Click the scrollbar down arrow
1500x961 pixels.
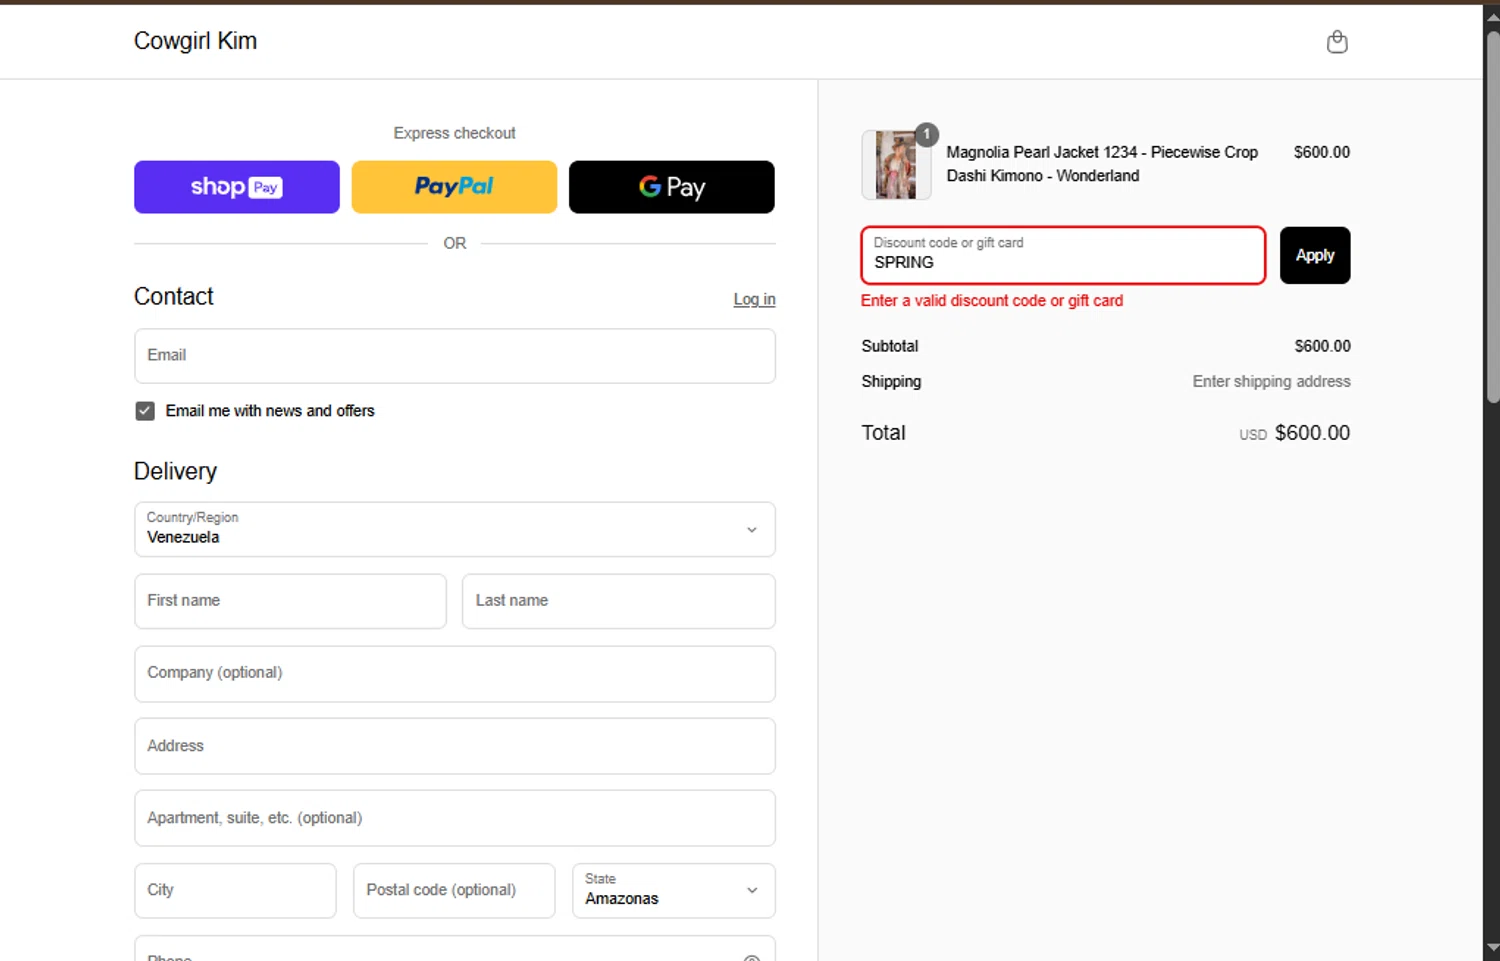click(1492, 947)
